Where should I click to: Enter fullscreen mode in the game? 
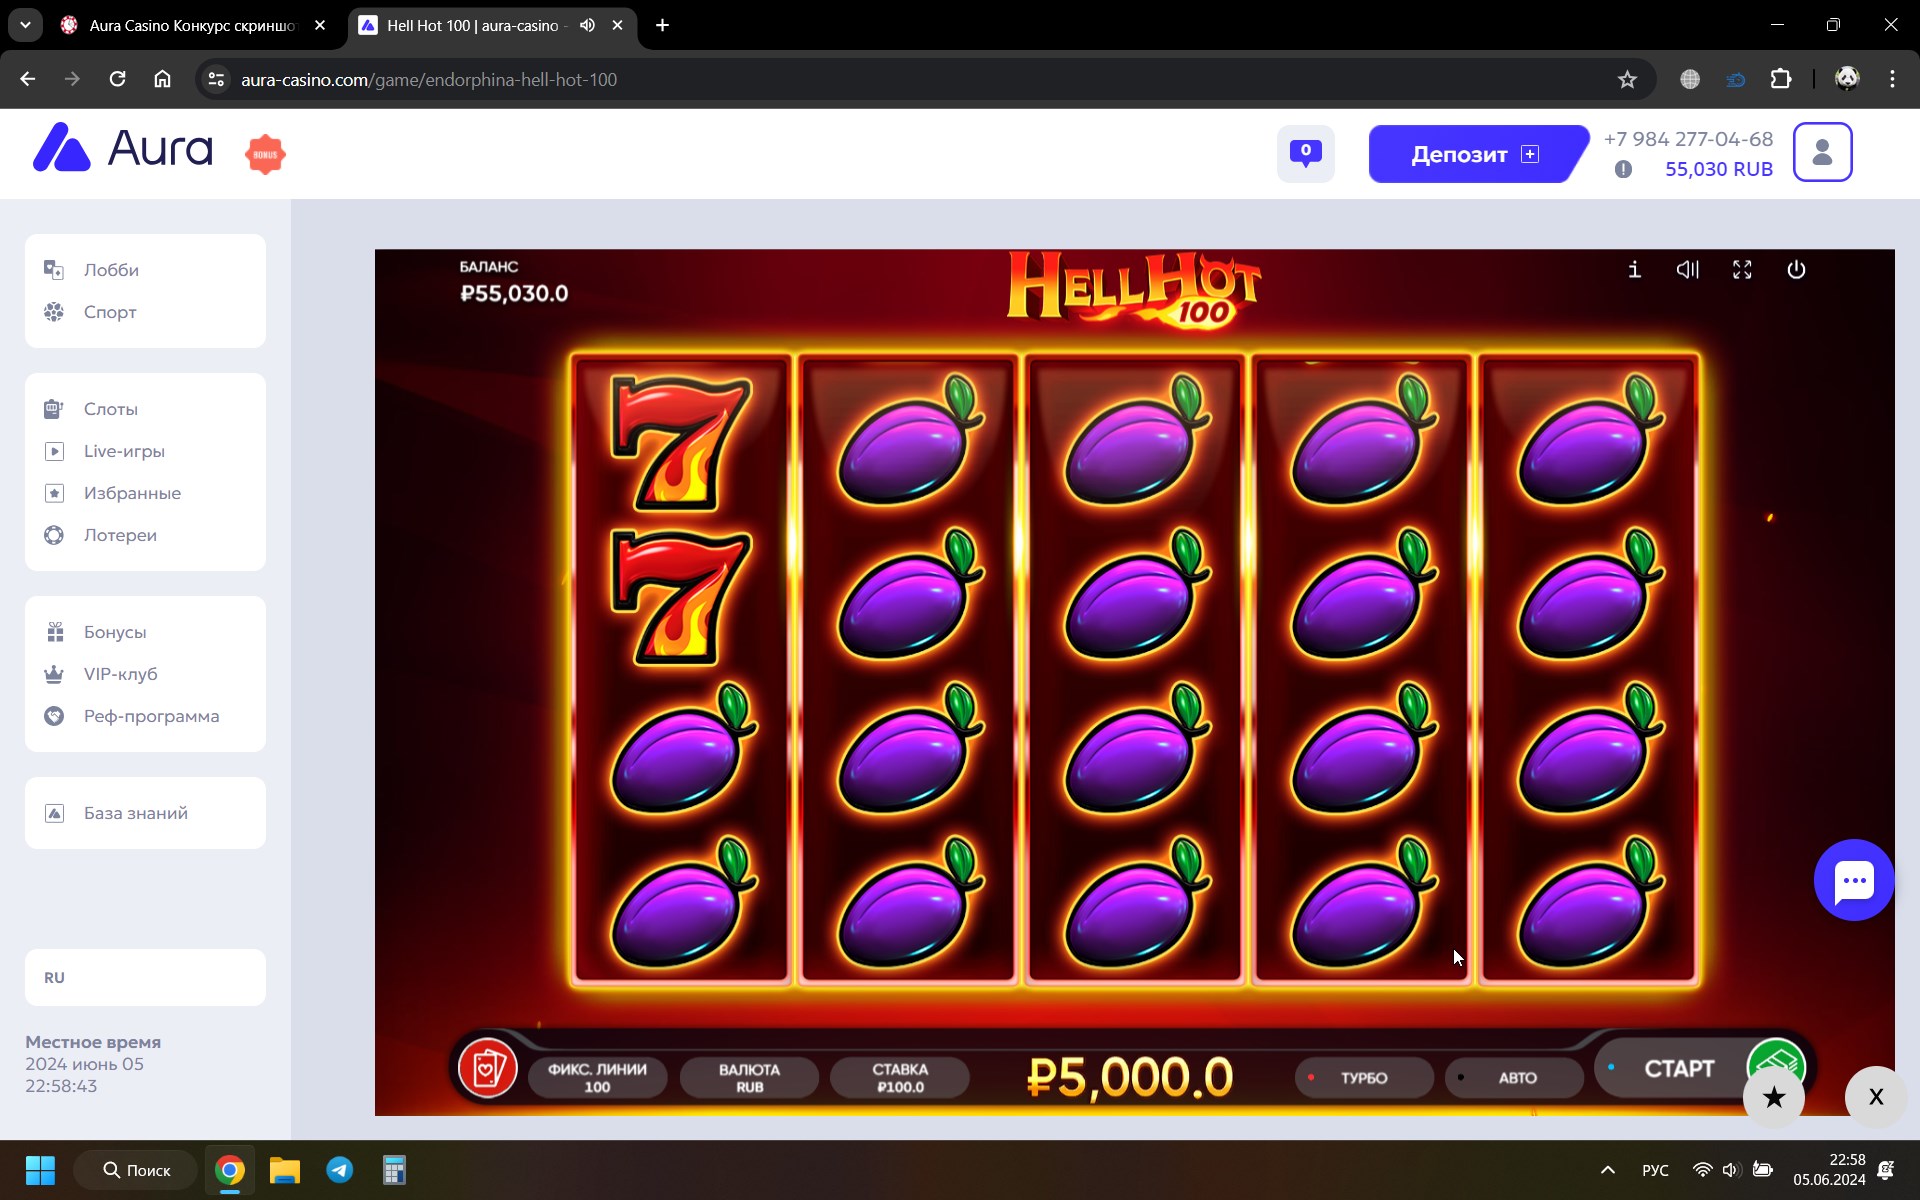point(1742,270)
